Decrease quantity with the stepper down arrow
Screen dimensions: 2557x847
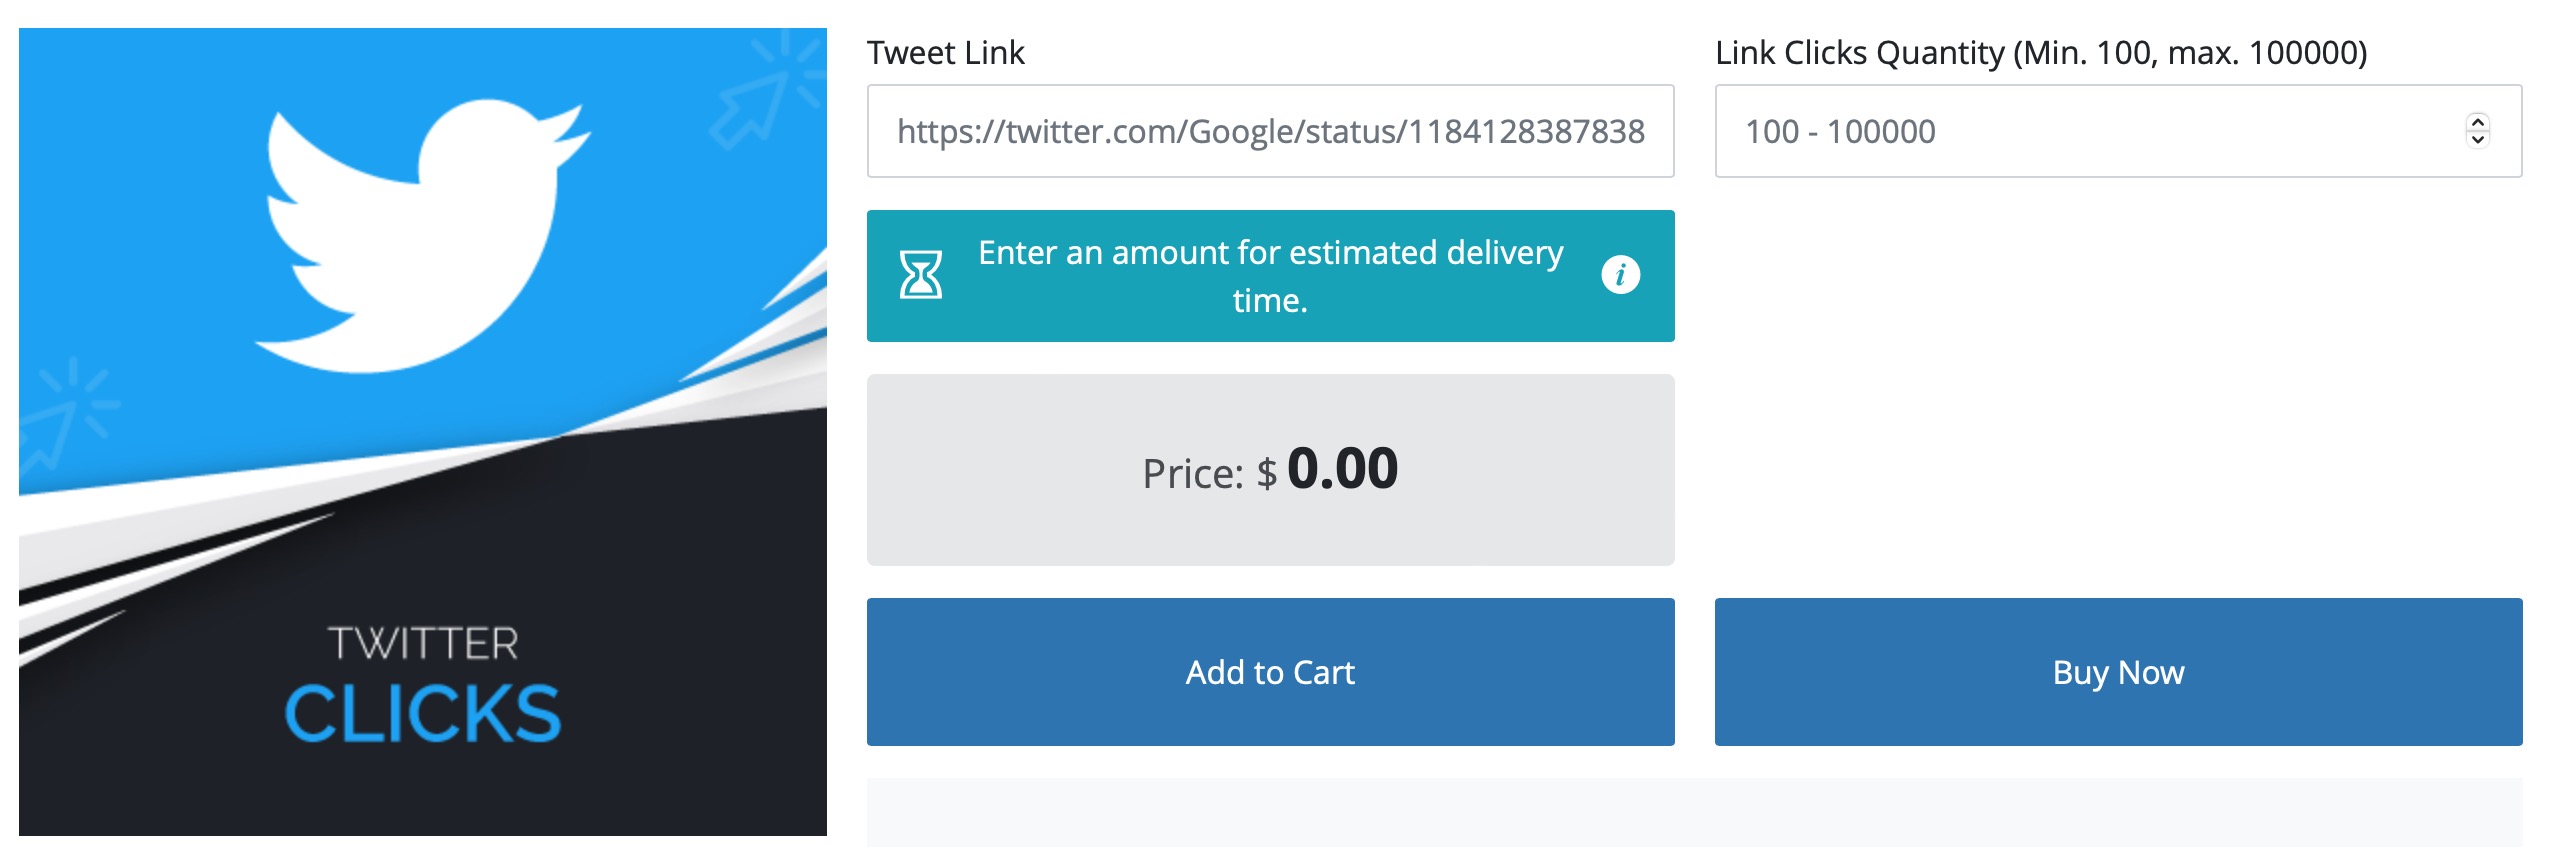click(2477, 140)
